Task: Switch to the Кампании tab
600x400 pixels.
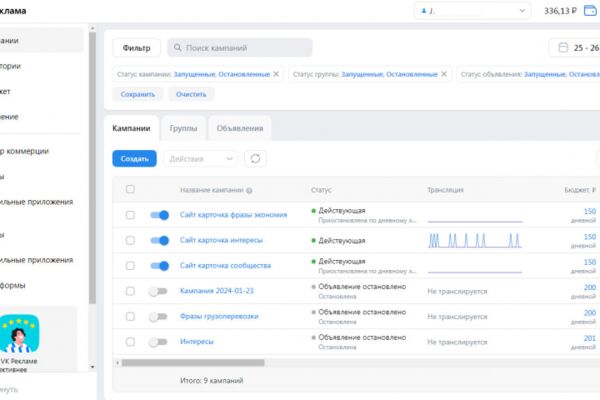Action: (x=131, y=128)
